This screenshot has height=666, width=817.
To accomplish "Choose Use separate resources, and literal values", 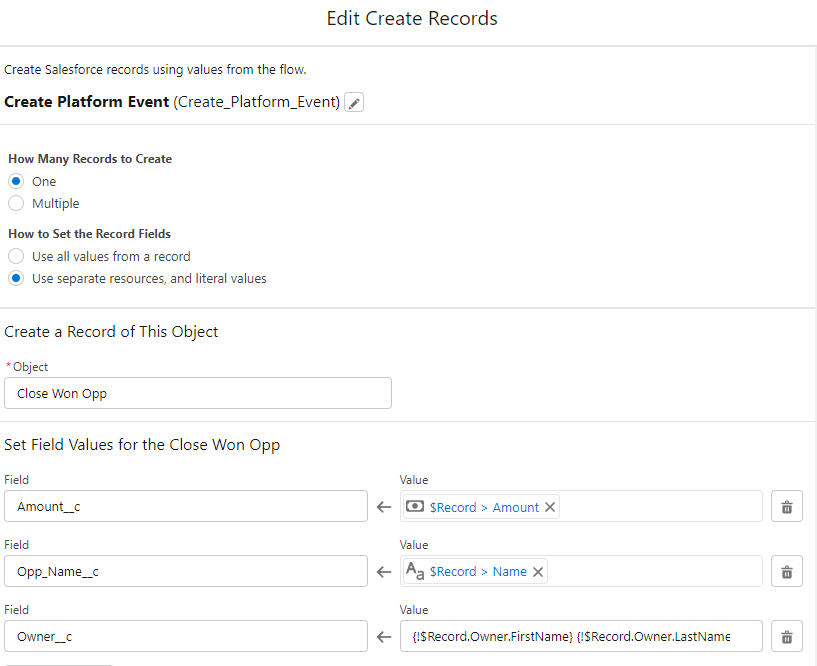I will click(16, 279).
